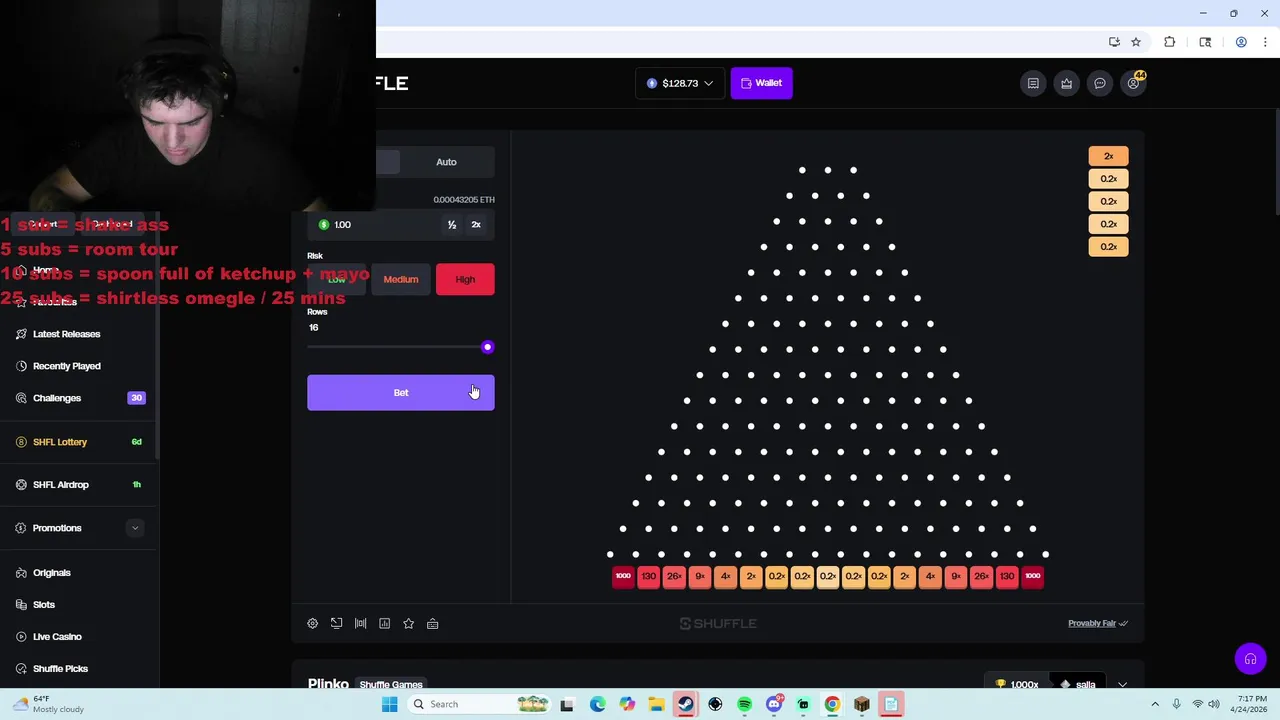Open balance $128.73 currency dropdown
The height and width of the screenshot is (720, 1280).
point(680,83)
